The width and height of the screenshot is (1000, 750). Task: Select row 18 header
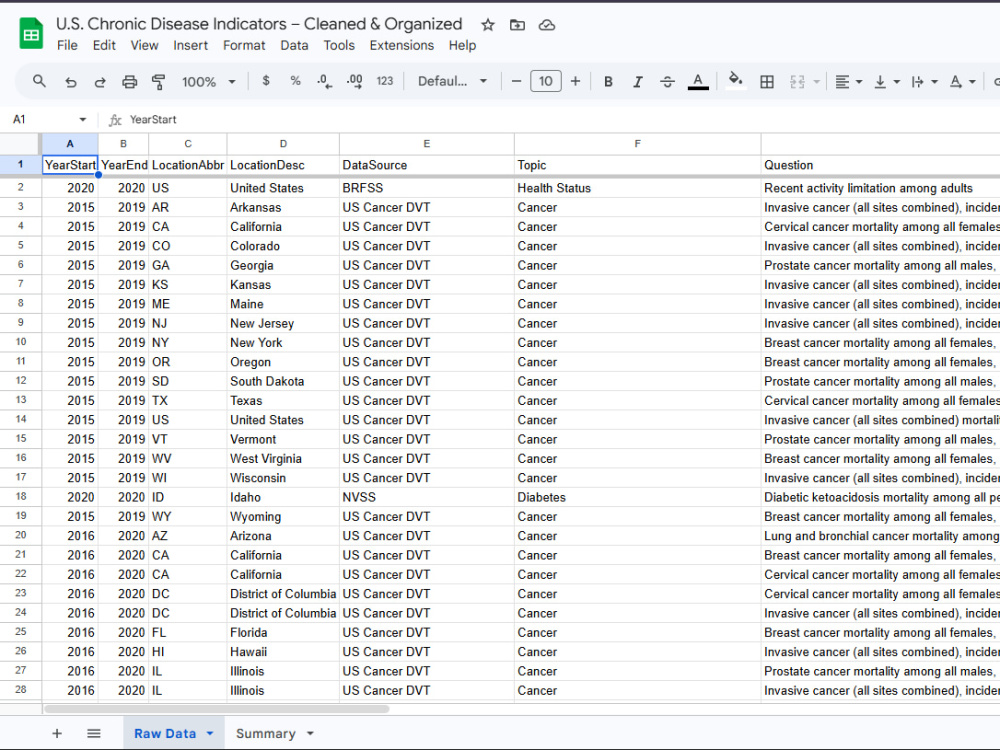(x=21, y=497)
